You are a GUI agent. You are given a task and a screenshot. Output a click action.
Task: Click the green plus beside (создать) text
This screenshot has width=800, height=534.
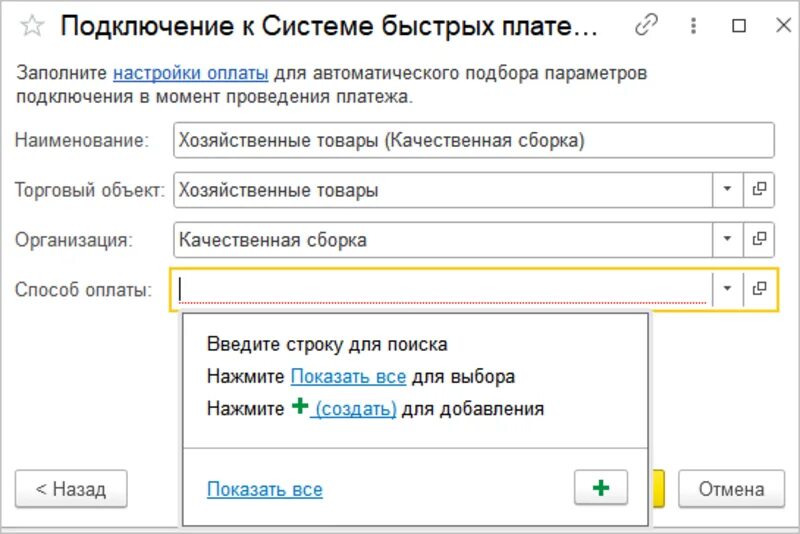coord(300,406)
